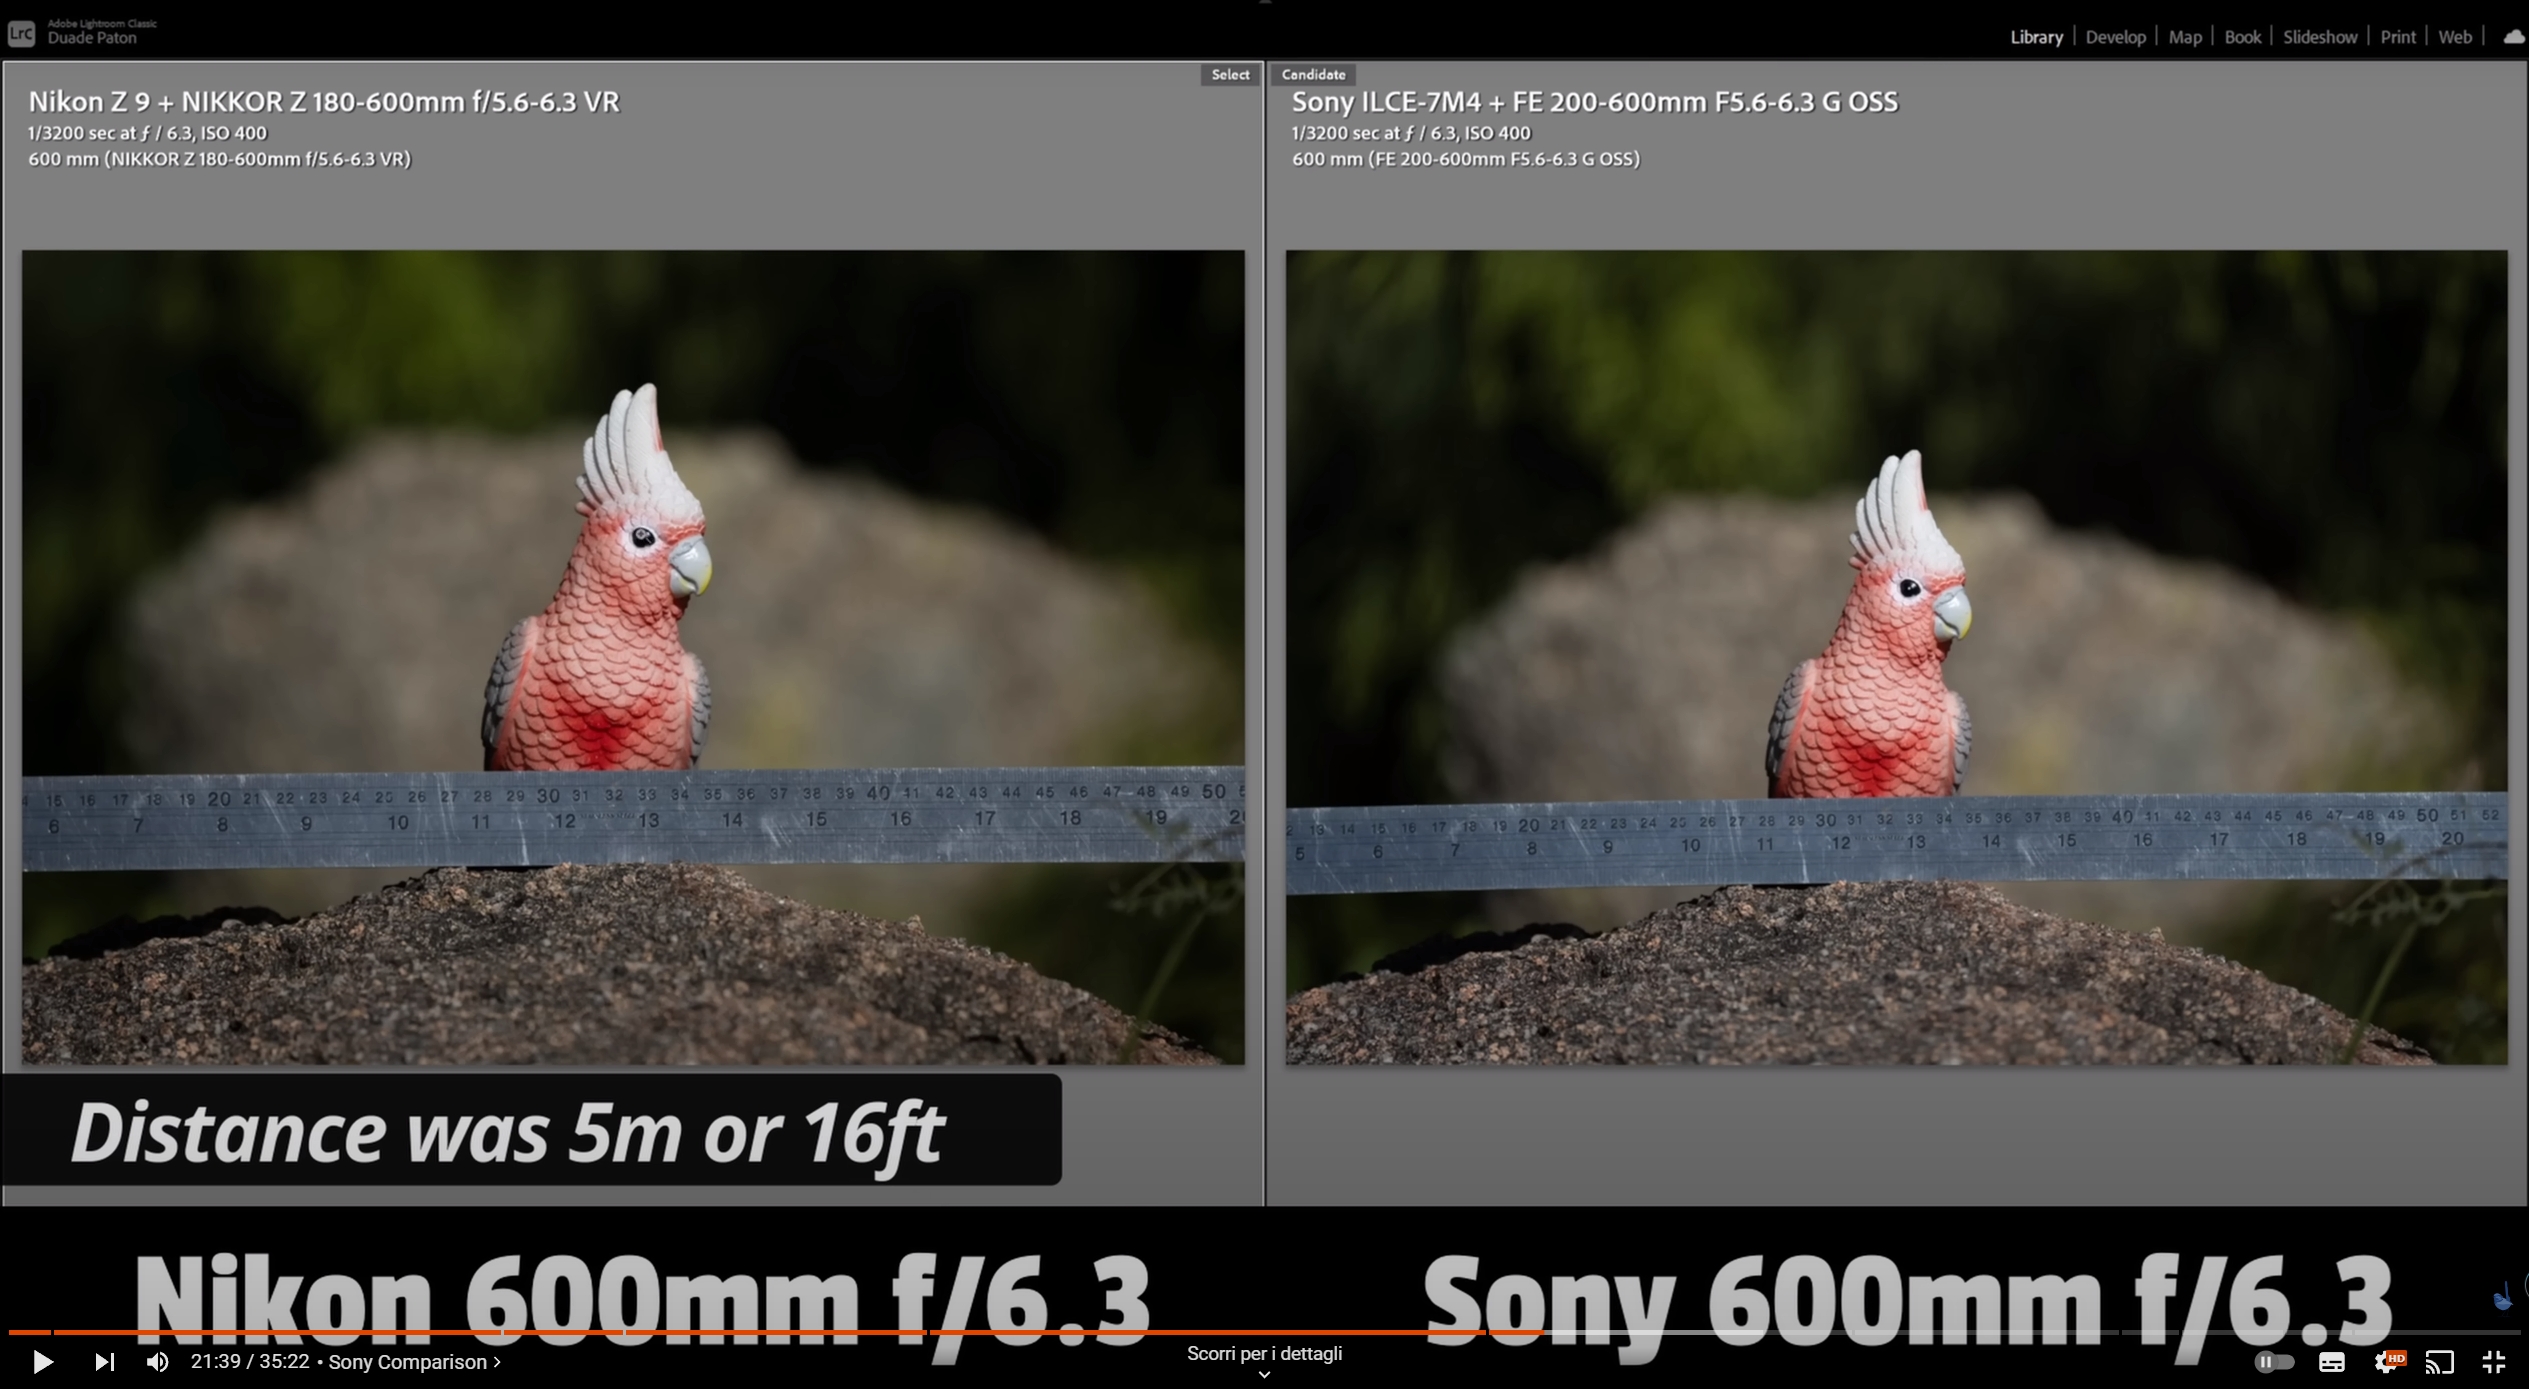The height and width of the screenshot is (1389, 2529).
Task: Cast video to a TV
Action: (2439, 1362)
